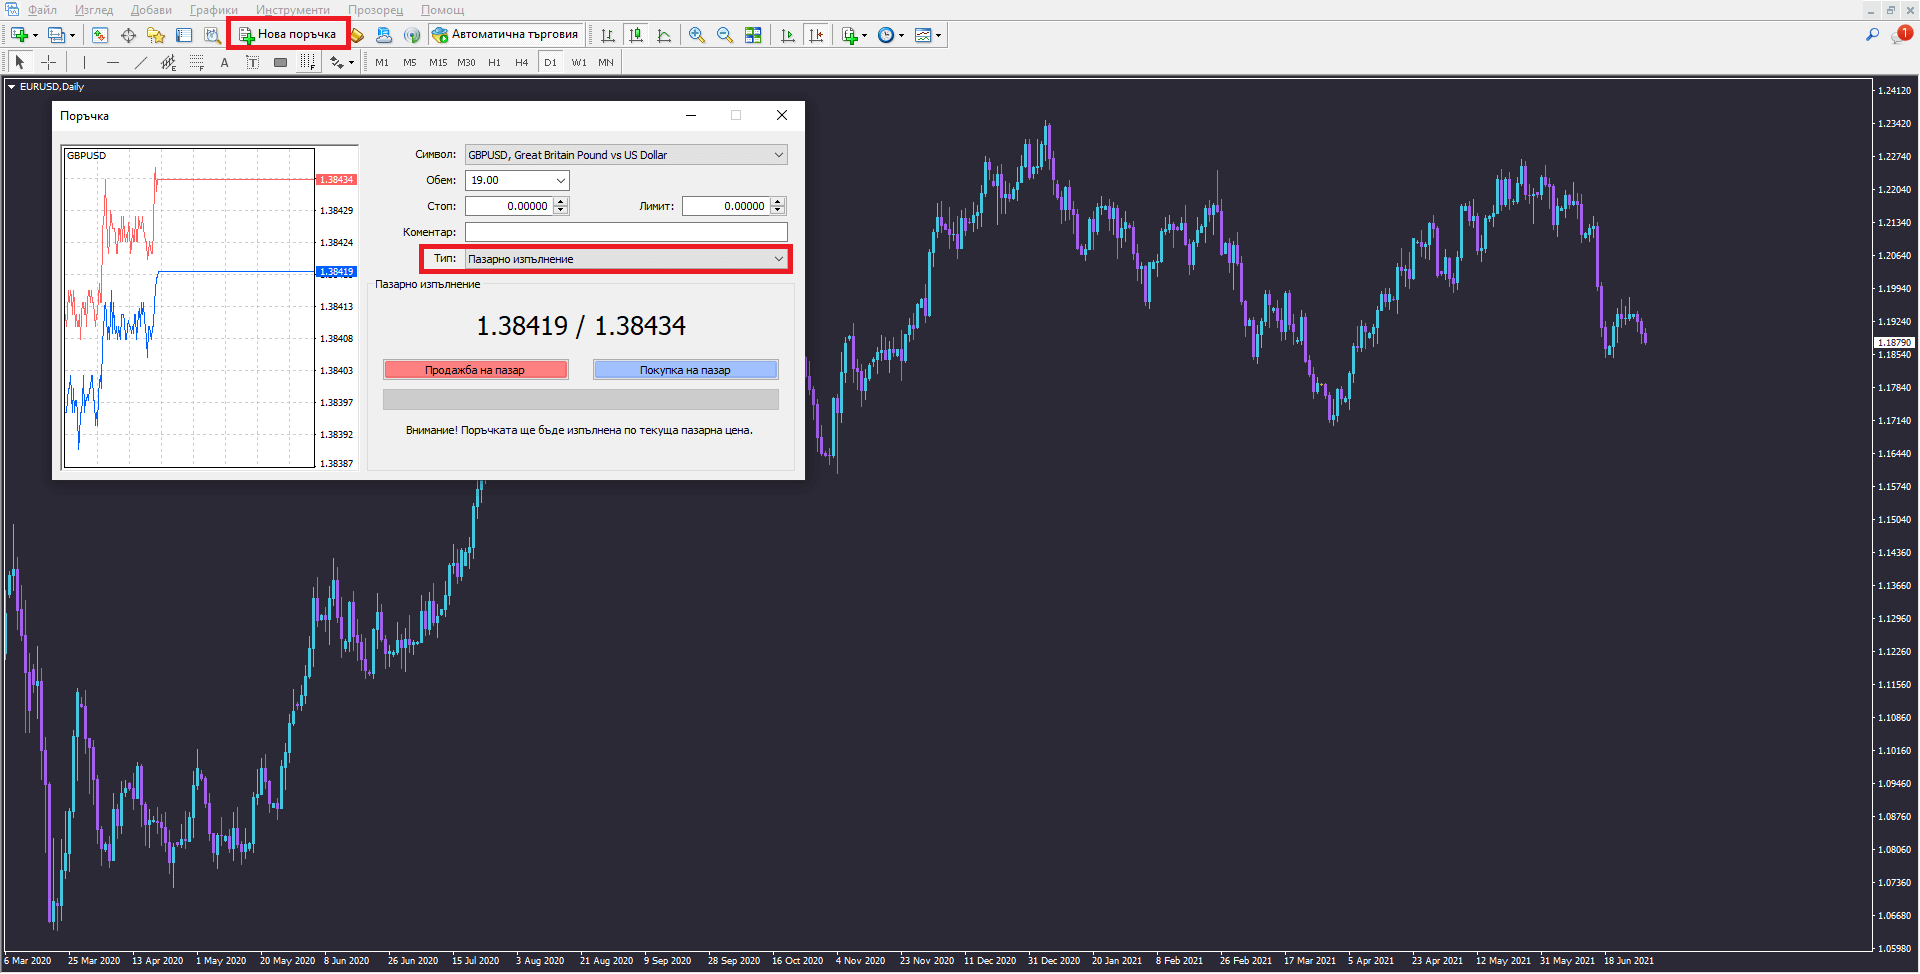Screen dimensions: 1920x974
Task: Open the Файл menu
Action: pyautogui.click(x=42, y=10)
